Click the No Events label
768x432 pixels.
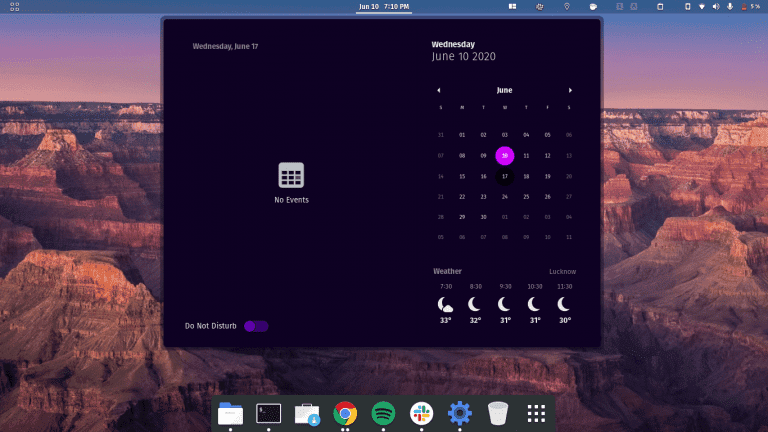point(291,200)
